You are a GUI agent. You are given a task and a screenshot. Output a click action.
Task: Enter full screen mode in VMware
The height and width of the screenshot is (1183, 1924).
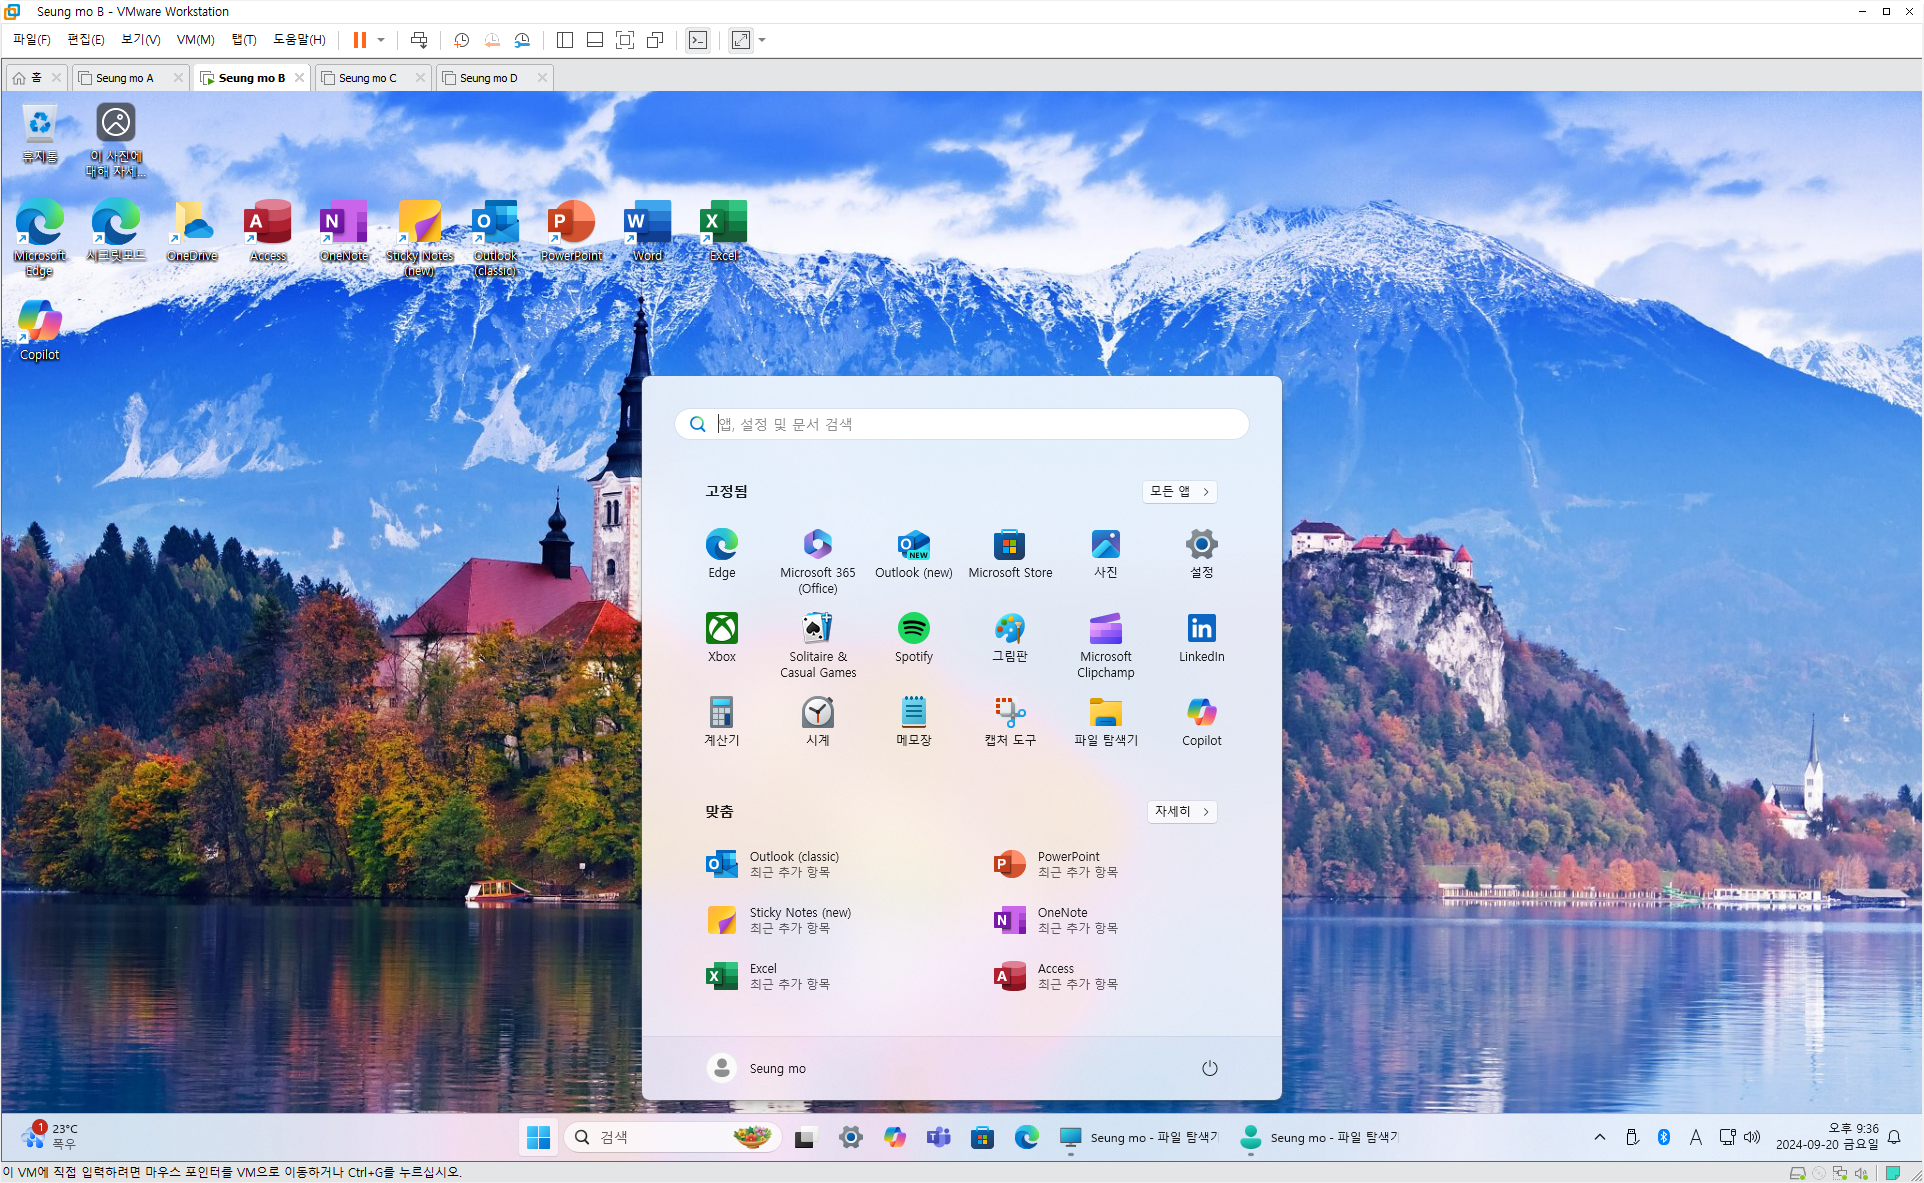625,40
